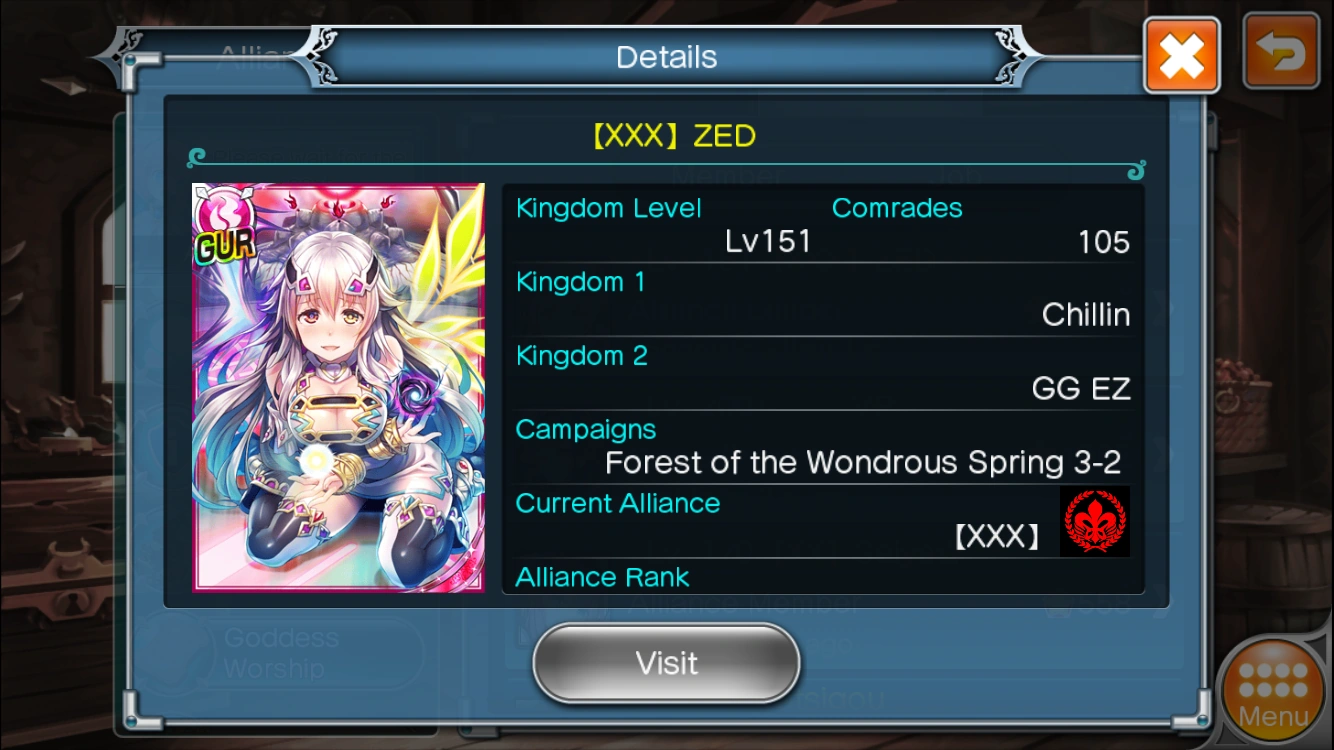Image resolution: width=1334 pixels, height=750 pixels.
Task: Click the Current Alliance name 【XXX】
Action: pos(996,538)
